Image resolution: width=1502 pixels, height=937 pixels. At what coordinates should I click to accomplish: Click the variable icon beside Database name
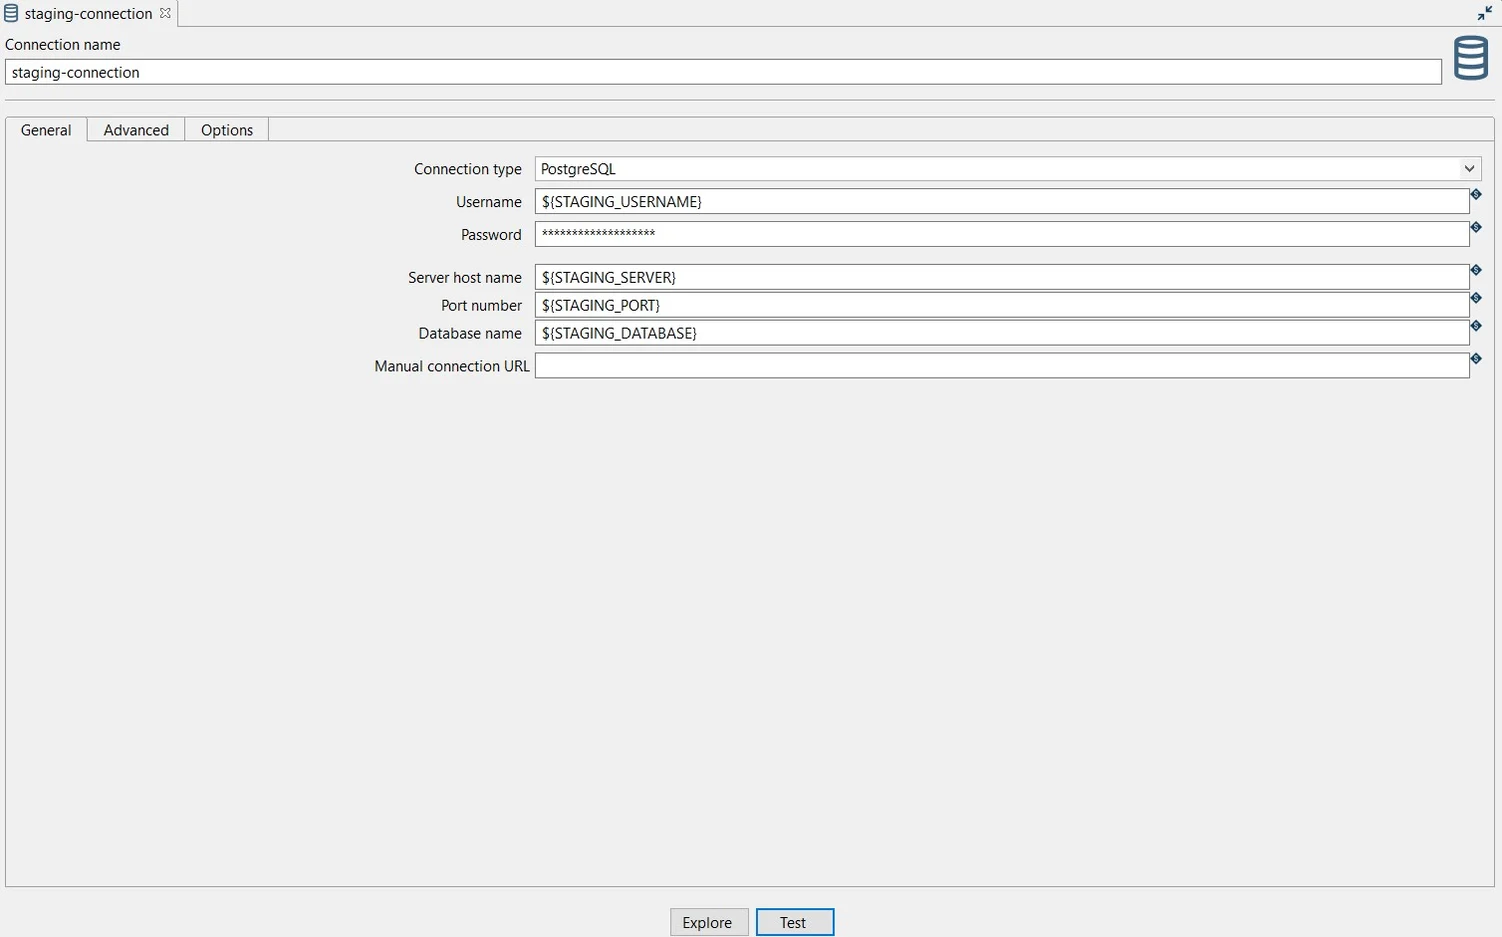[x=1476, y=325]
